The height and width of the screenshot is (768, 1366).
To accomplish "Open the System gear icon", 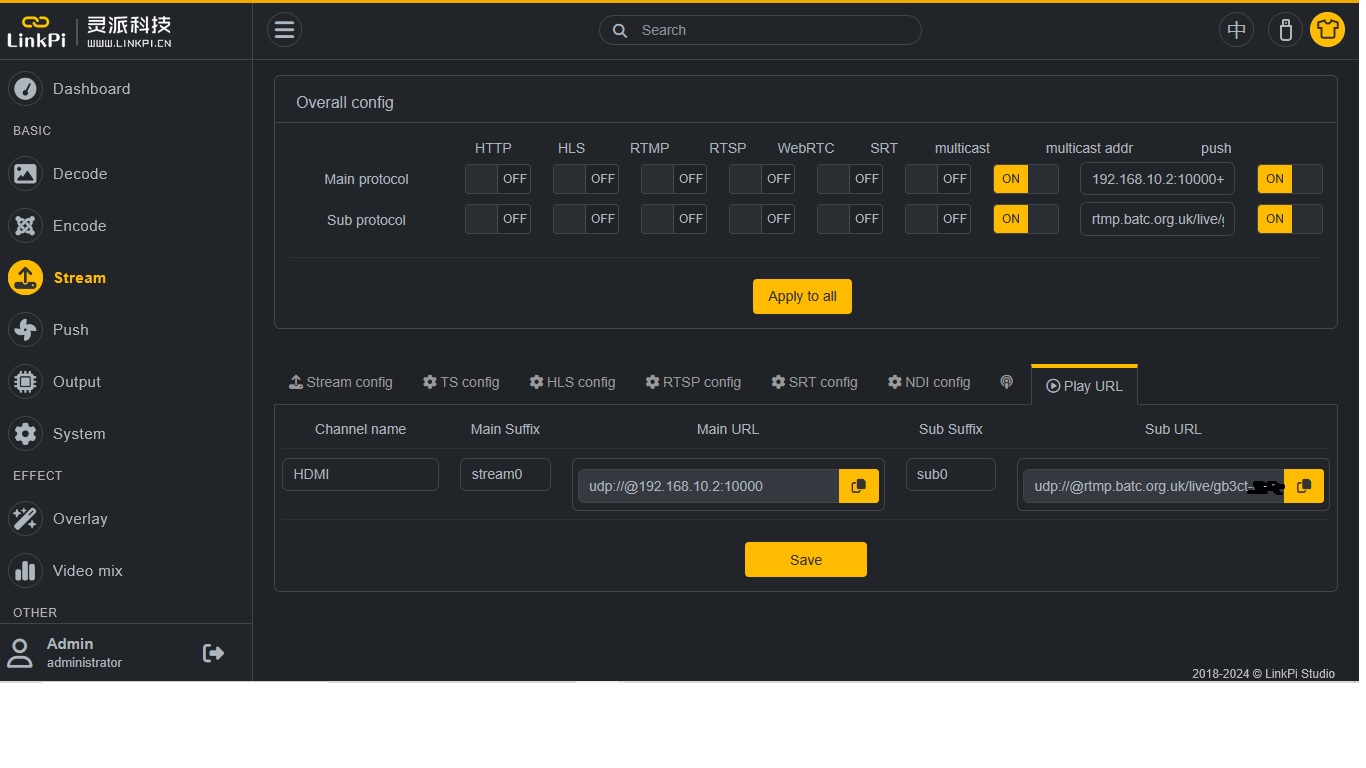I will pos(25,434).
